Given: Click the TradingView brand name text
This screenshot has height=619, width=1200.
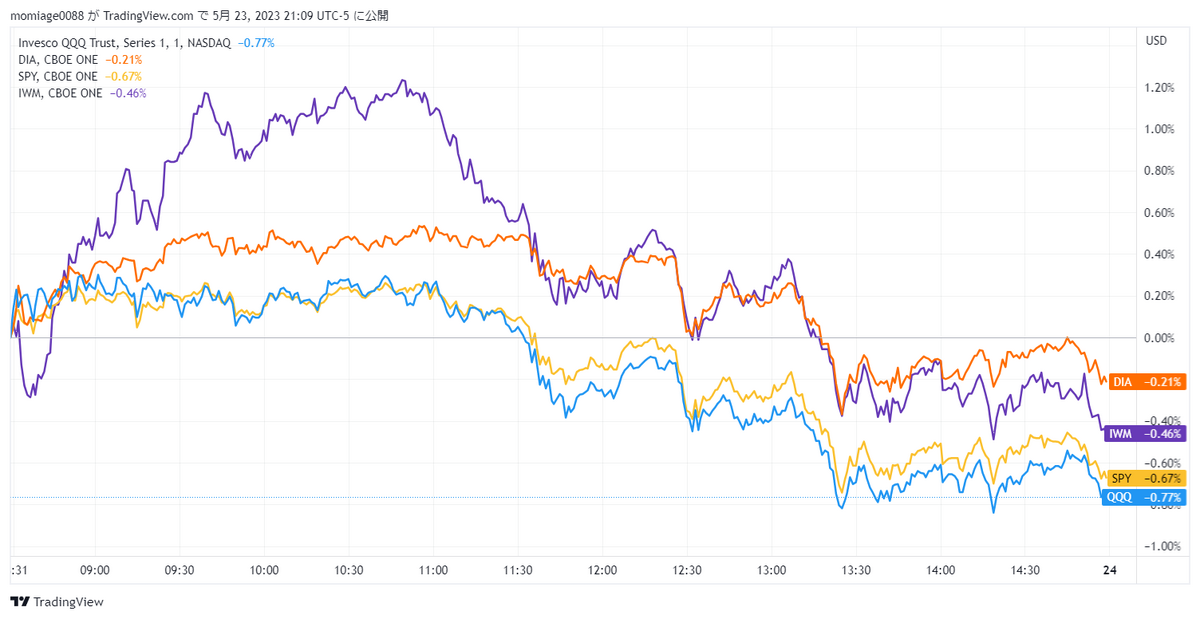Looking at the screenshot, I should click(68, 602).
